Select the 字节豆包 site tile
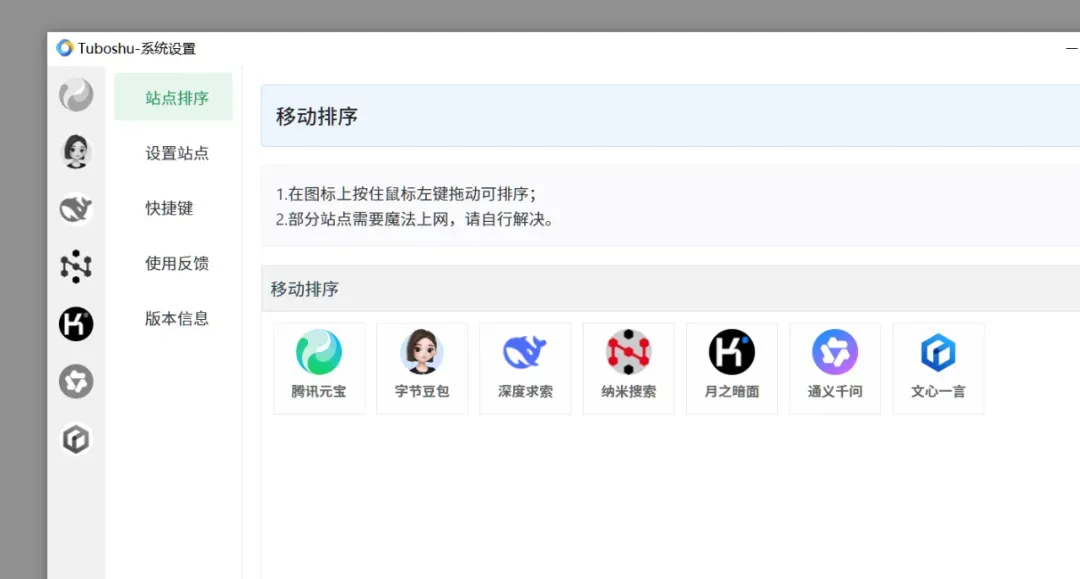The image size is (1080, 579). 422,368
